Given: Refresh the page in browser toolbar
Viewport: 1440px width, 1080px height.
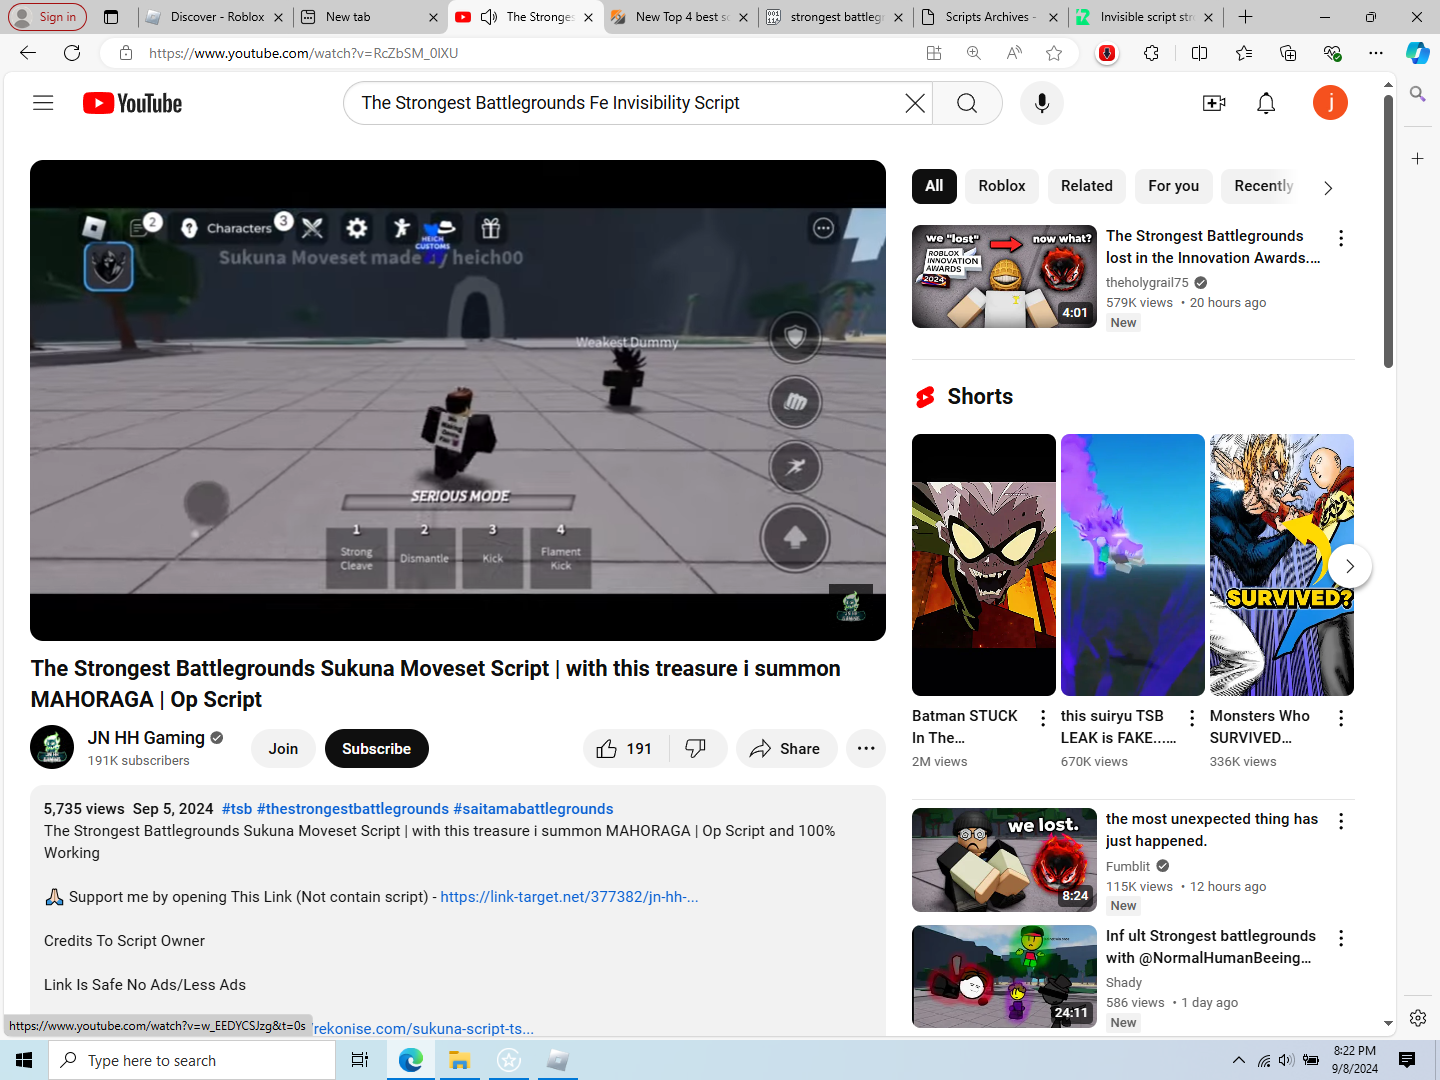Looking at the screenshot, I should click(72, 53).
